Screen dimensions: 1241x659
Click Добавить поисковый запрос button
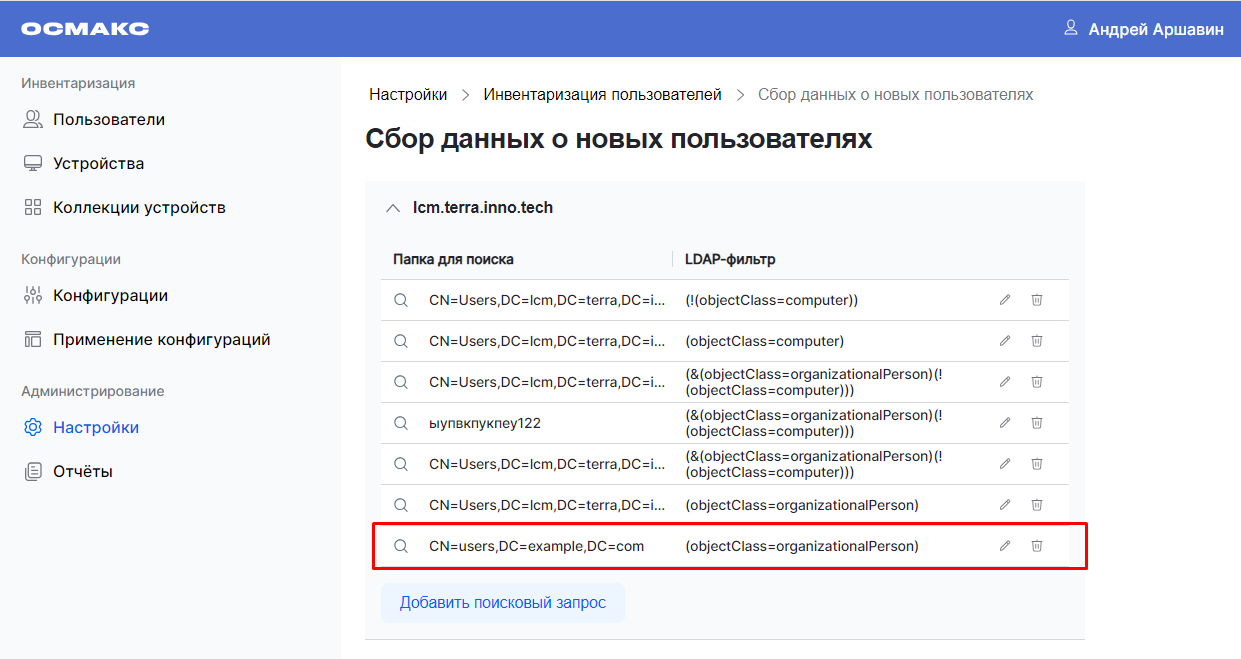(x=502, y=602)
